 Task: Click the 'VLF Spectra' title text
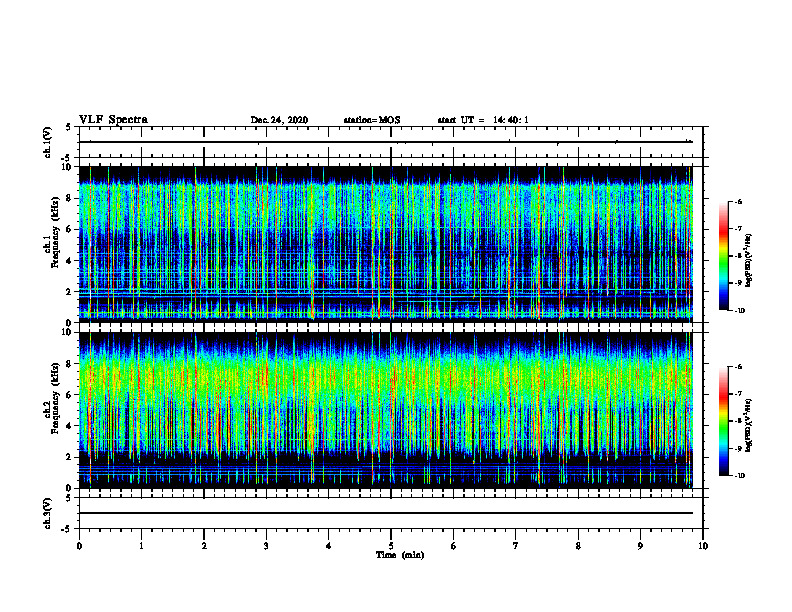click(113, 120)
